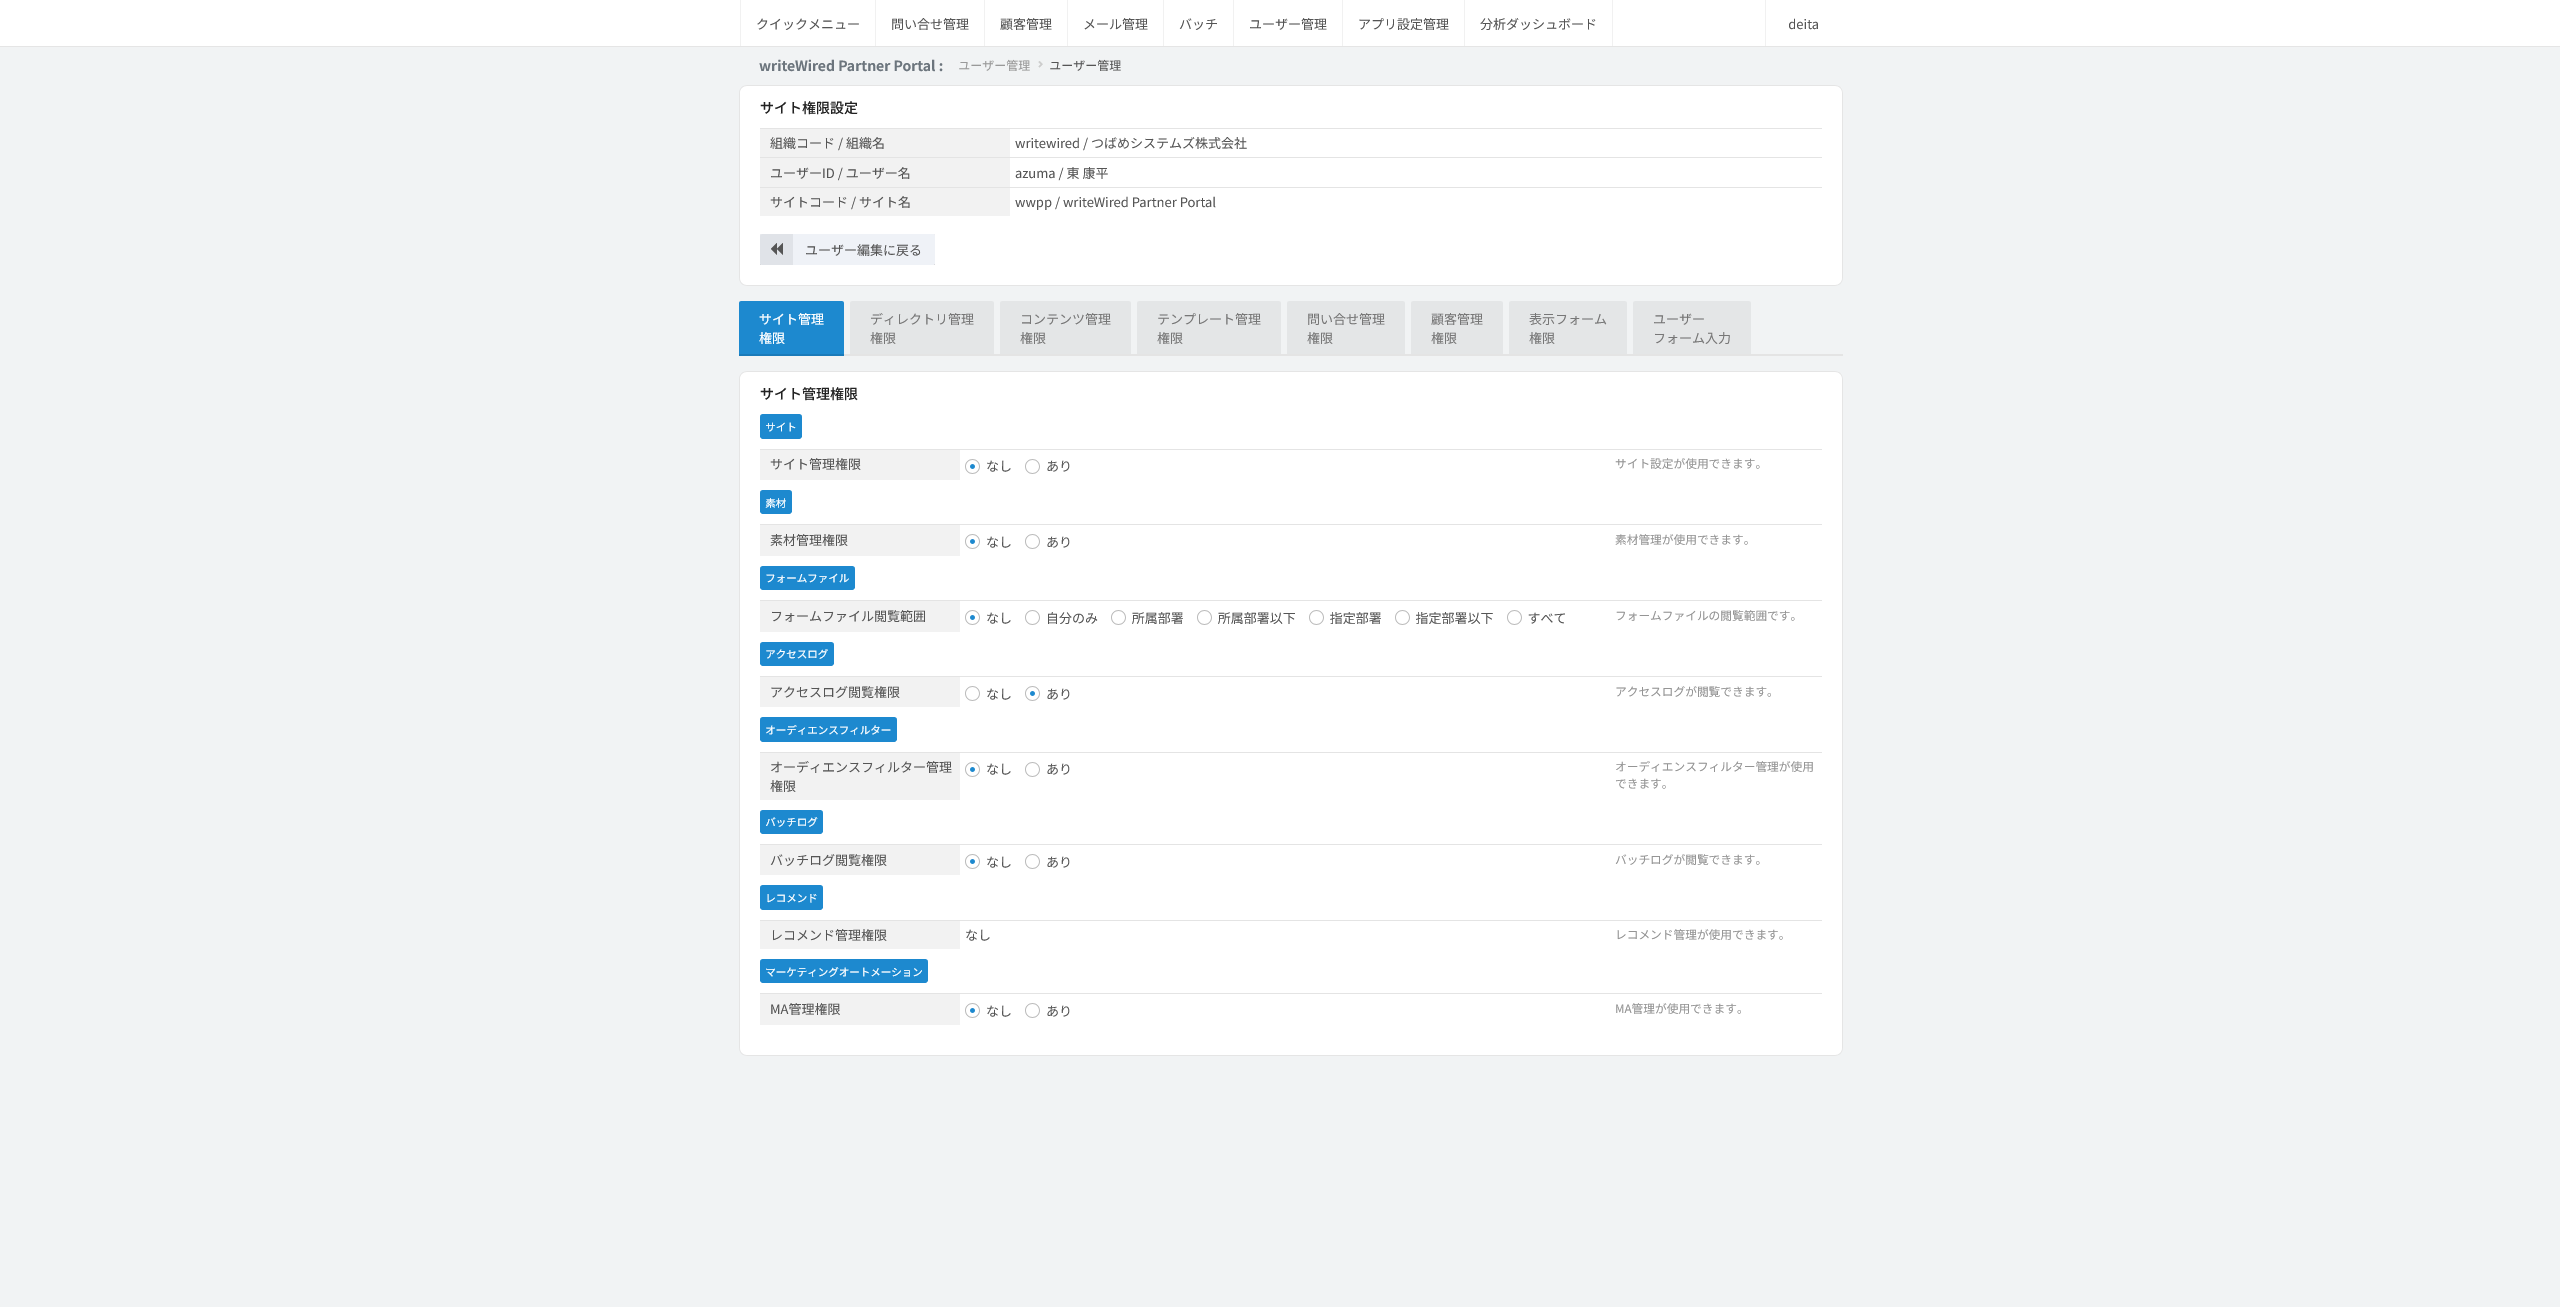Set MA管理権限 to あり
Viewport: 2560px width, 1307px height.
[x=1032, y=1011]
